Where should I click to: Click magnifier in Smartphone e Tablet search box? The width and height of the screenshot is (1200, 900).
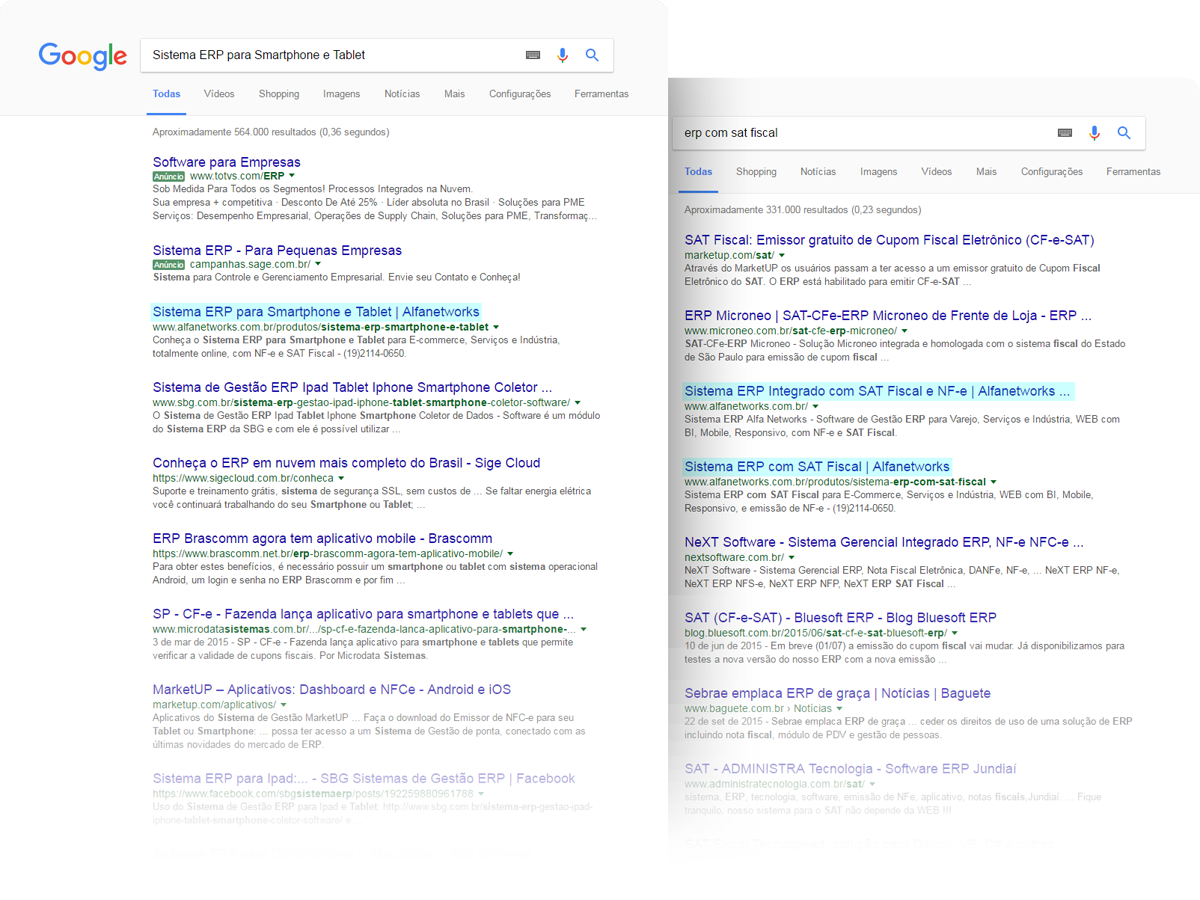[592, 55]
